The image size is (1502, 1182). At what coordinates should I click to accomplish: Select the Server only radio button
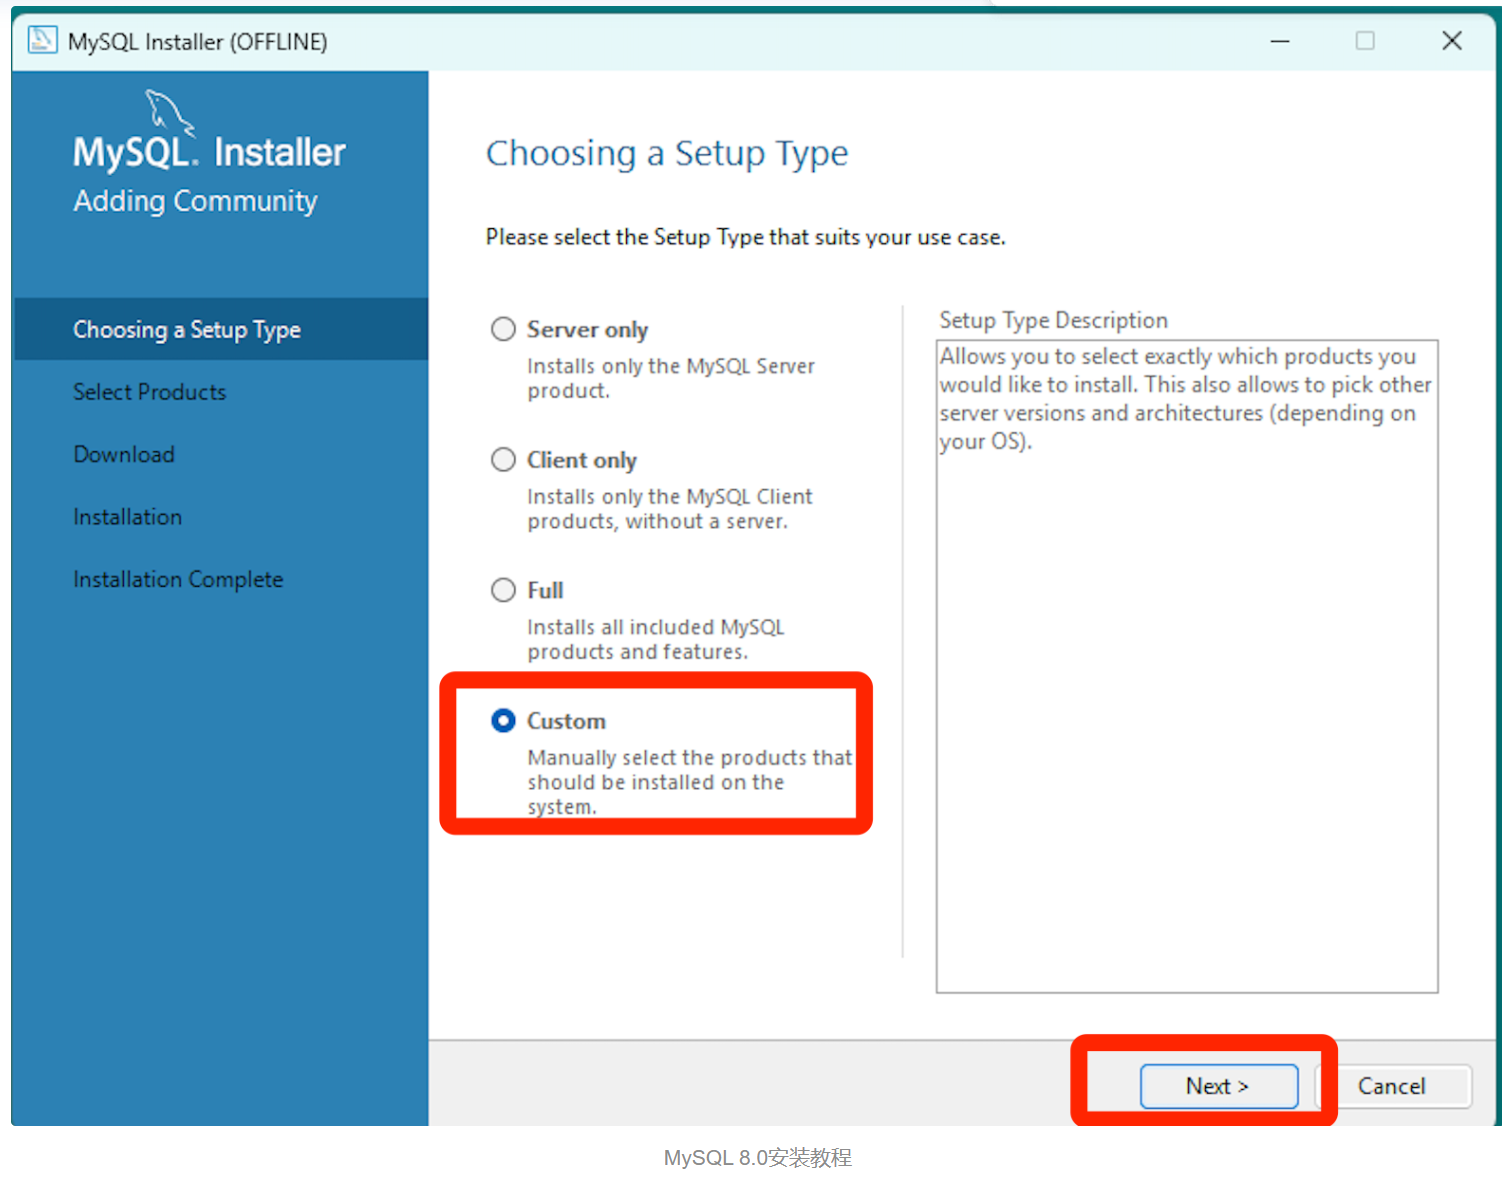click(503, 329)
